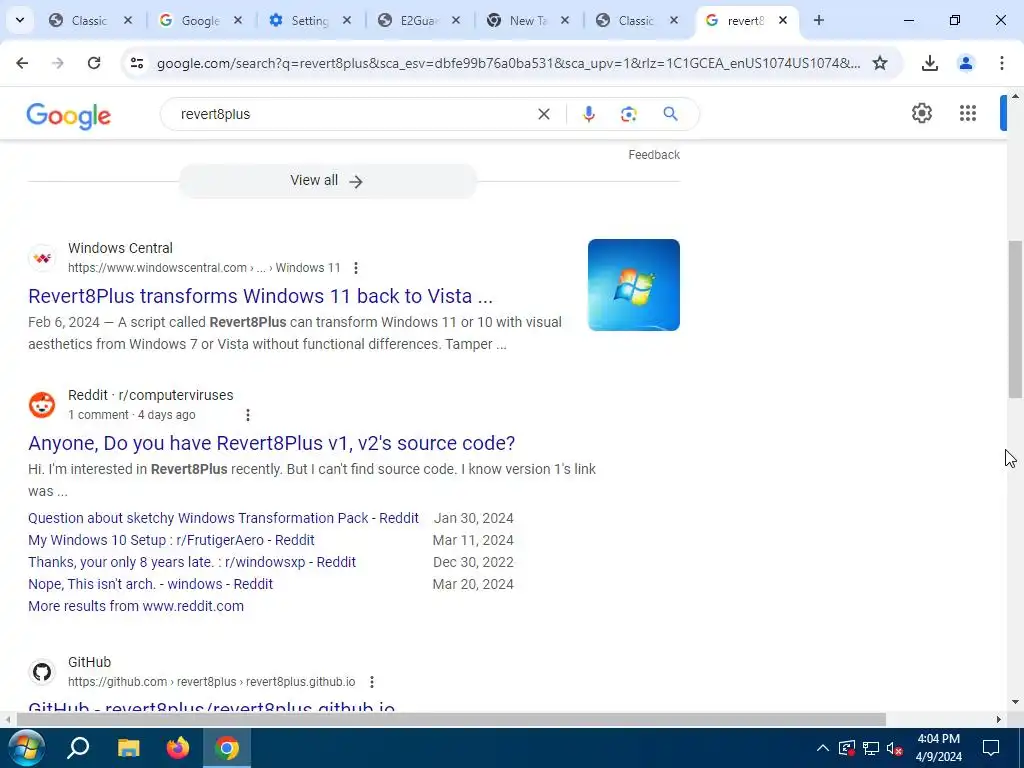
Task: Start voice search with the microphone
Action: [x=588, y=114]
